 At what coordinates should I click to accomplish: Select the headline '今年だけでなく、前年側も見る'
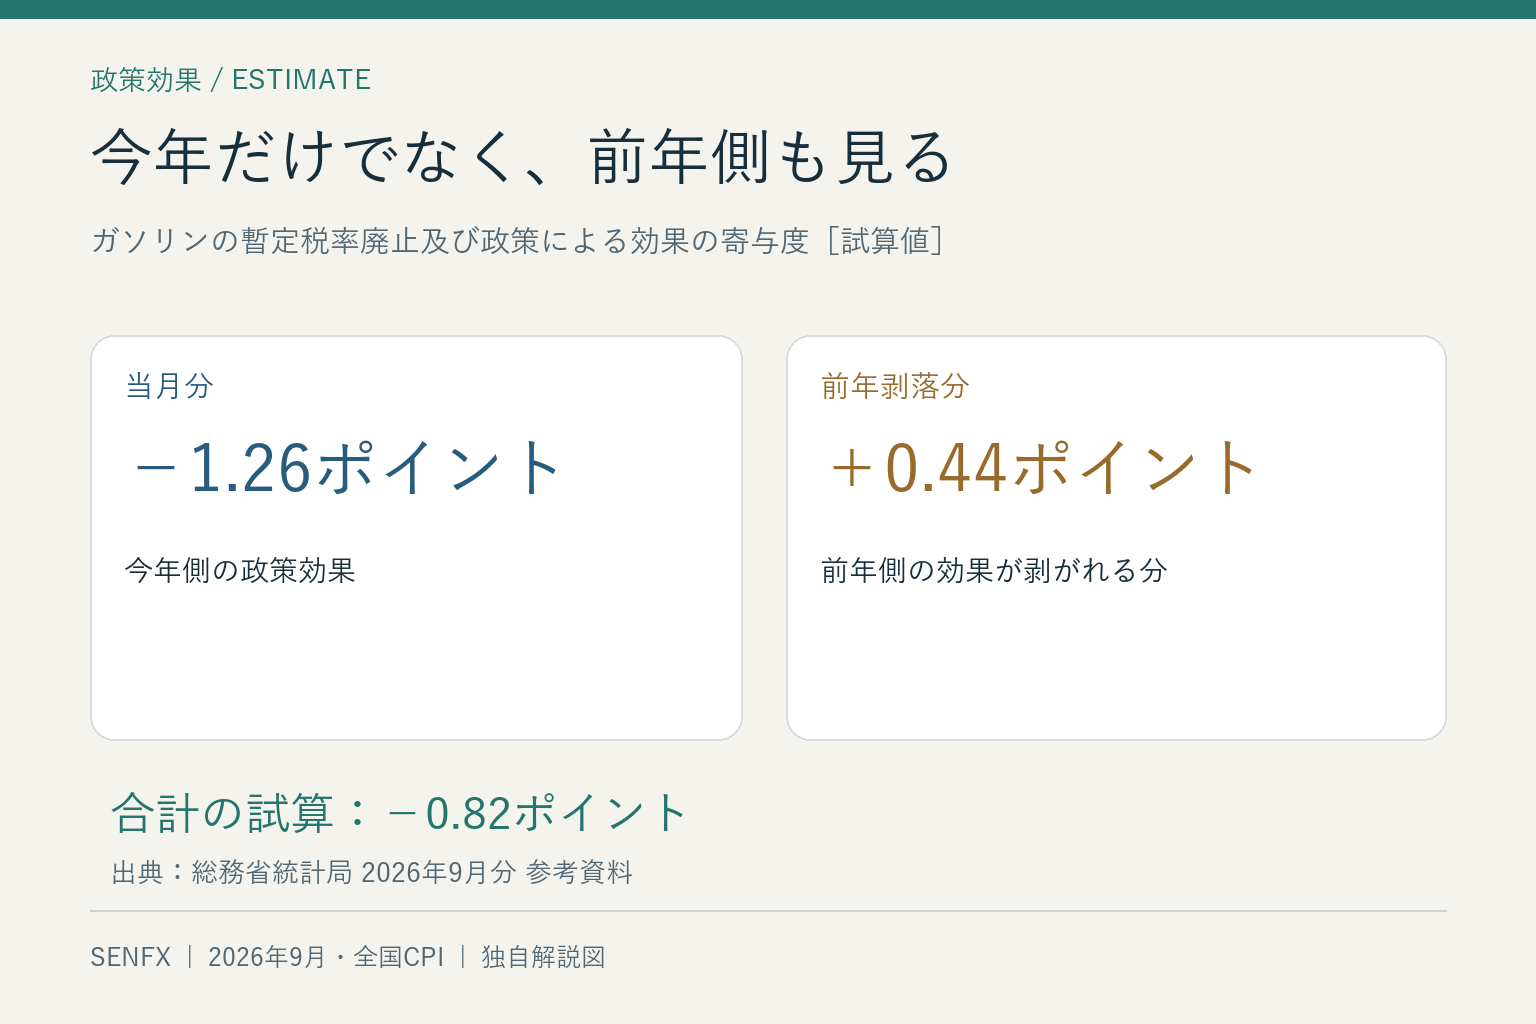pos(521,157)
